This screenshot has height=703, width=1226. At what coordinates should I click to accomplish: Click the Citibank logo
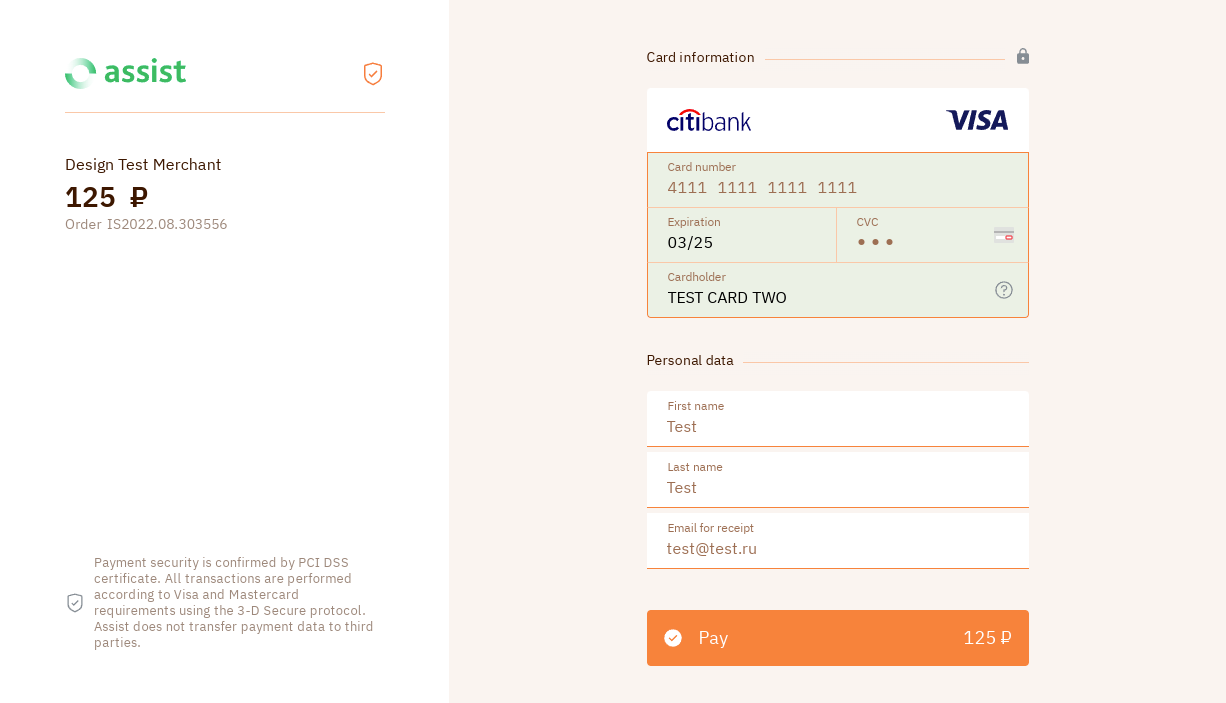(709, 121)
